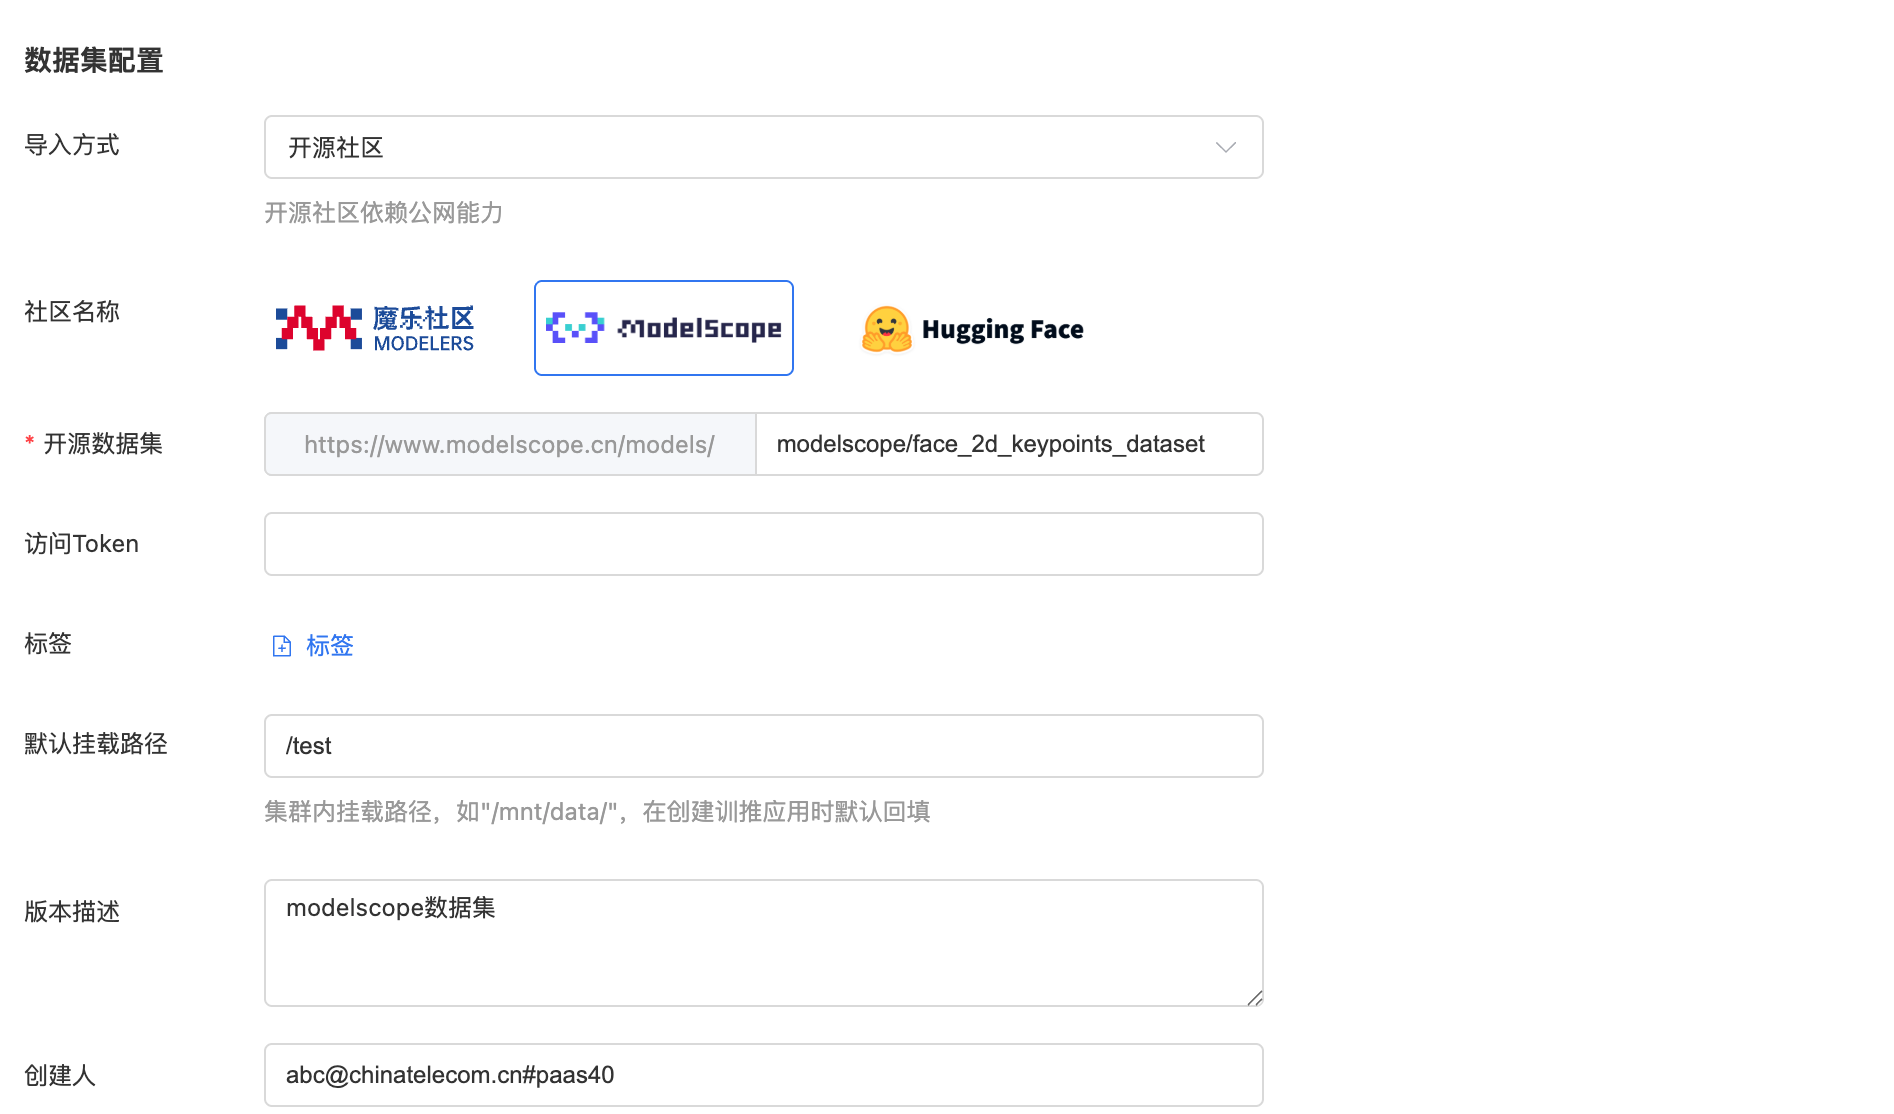1894x1114 pixels.
Task: Click the 创建人 field with chinatelecom email
Action: pyautogui.click(x=763, y=1075)
